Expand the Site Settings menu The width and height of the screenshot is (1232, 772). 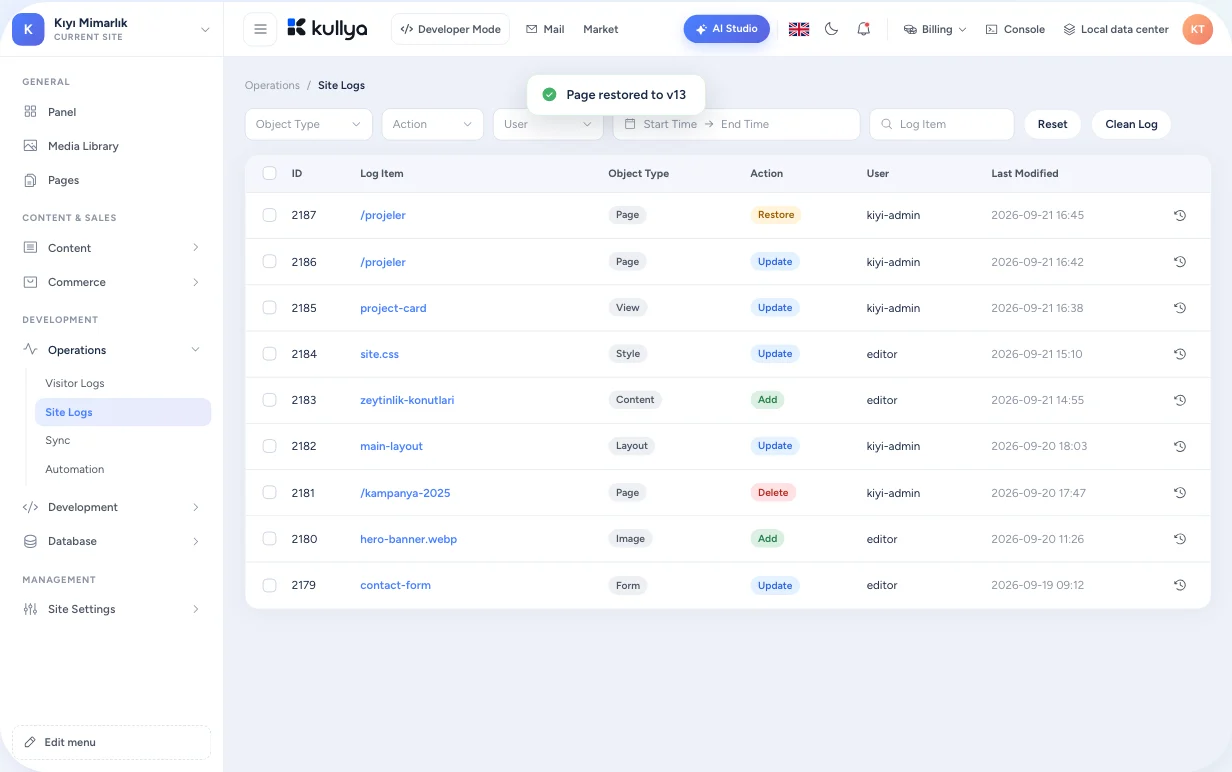click(x=111, y=609)
